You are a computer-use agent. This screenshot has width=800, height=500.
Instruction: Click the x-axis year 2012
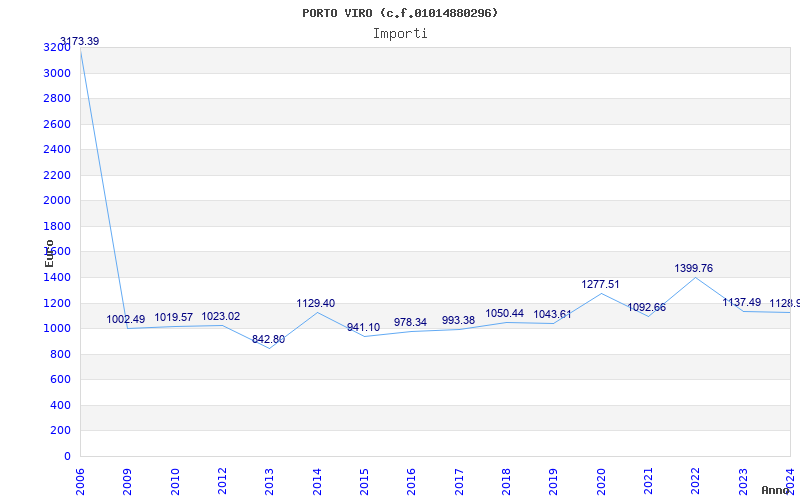pyautogui.click(x=222, y=482)
